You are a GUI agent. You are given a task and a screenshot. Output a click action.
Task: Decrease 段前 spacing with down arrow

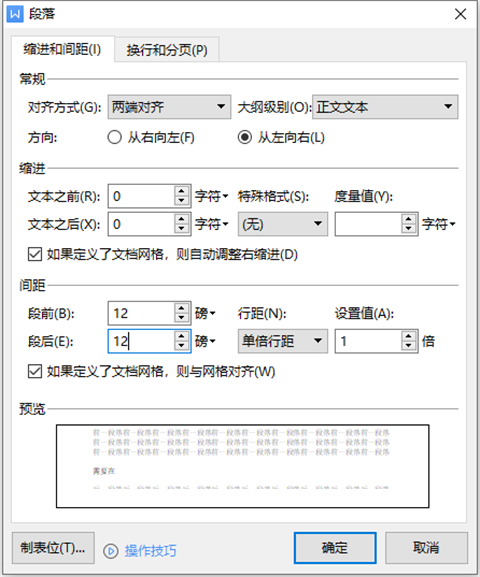coord(181,318)
